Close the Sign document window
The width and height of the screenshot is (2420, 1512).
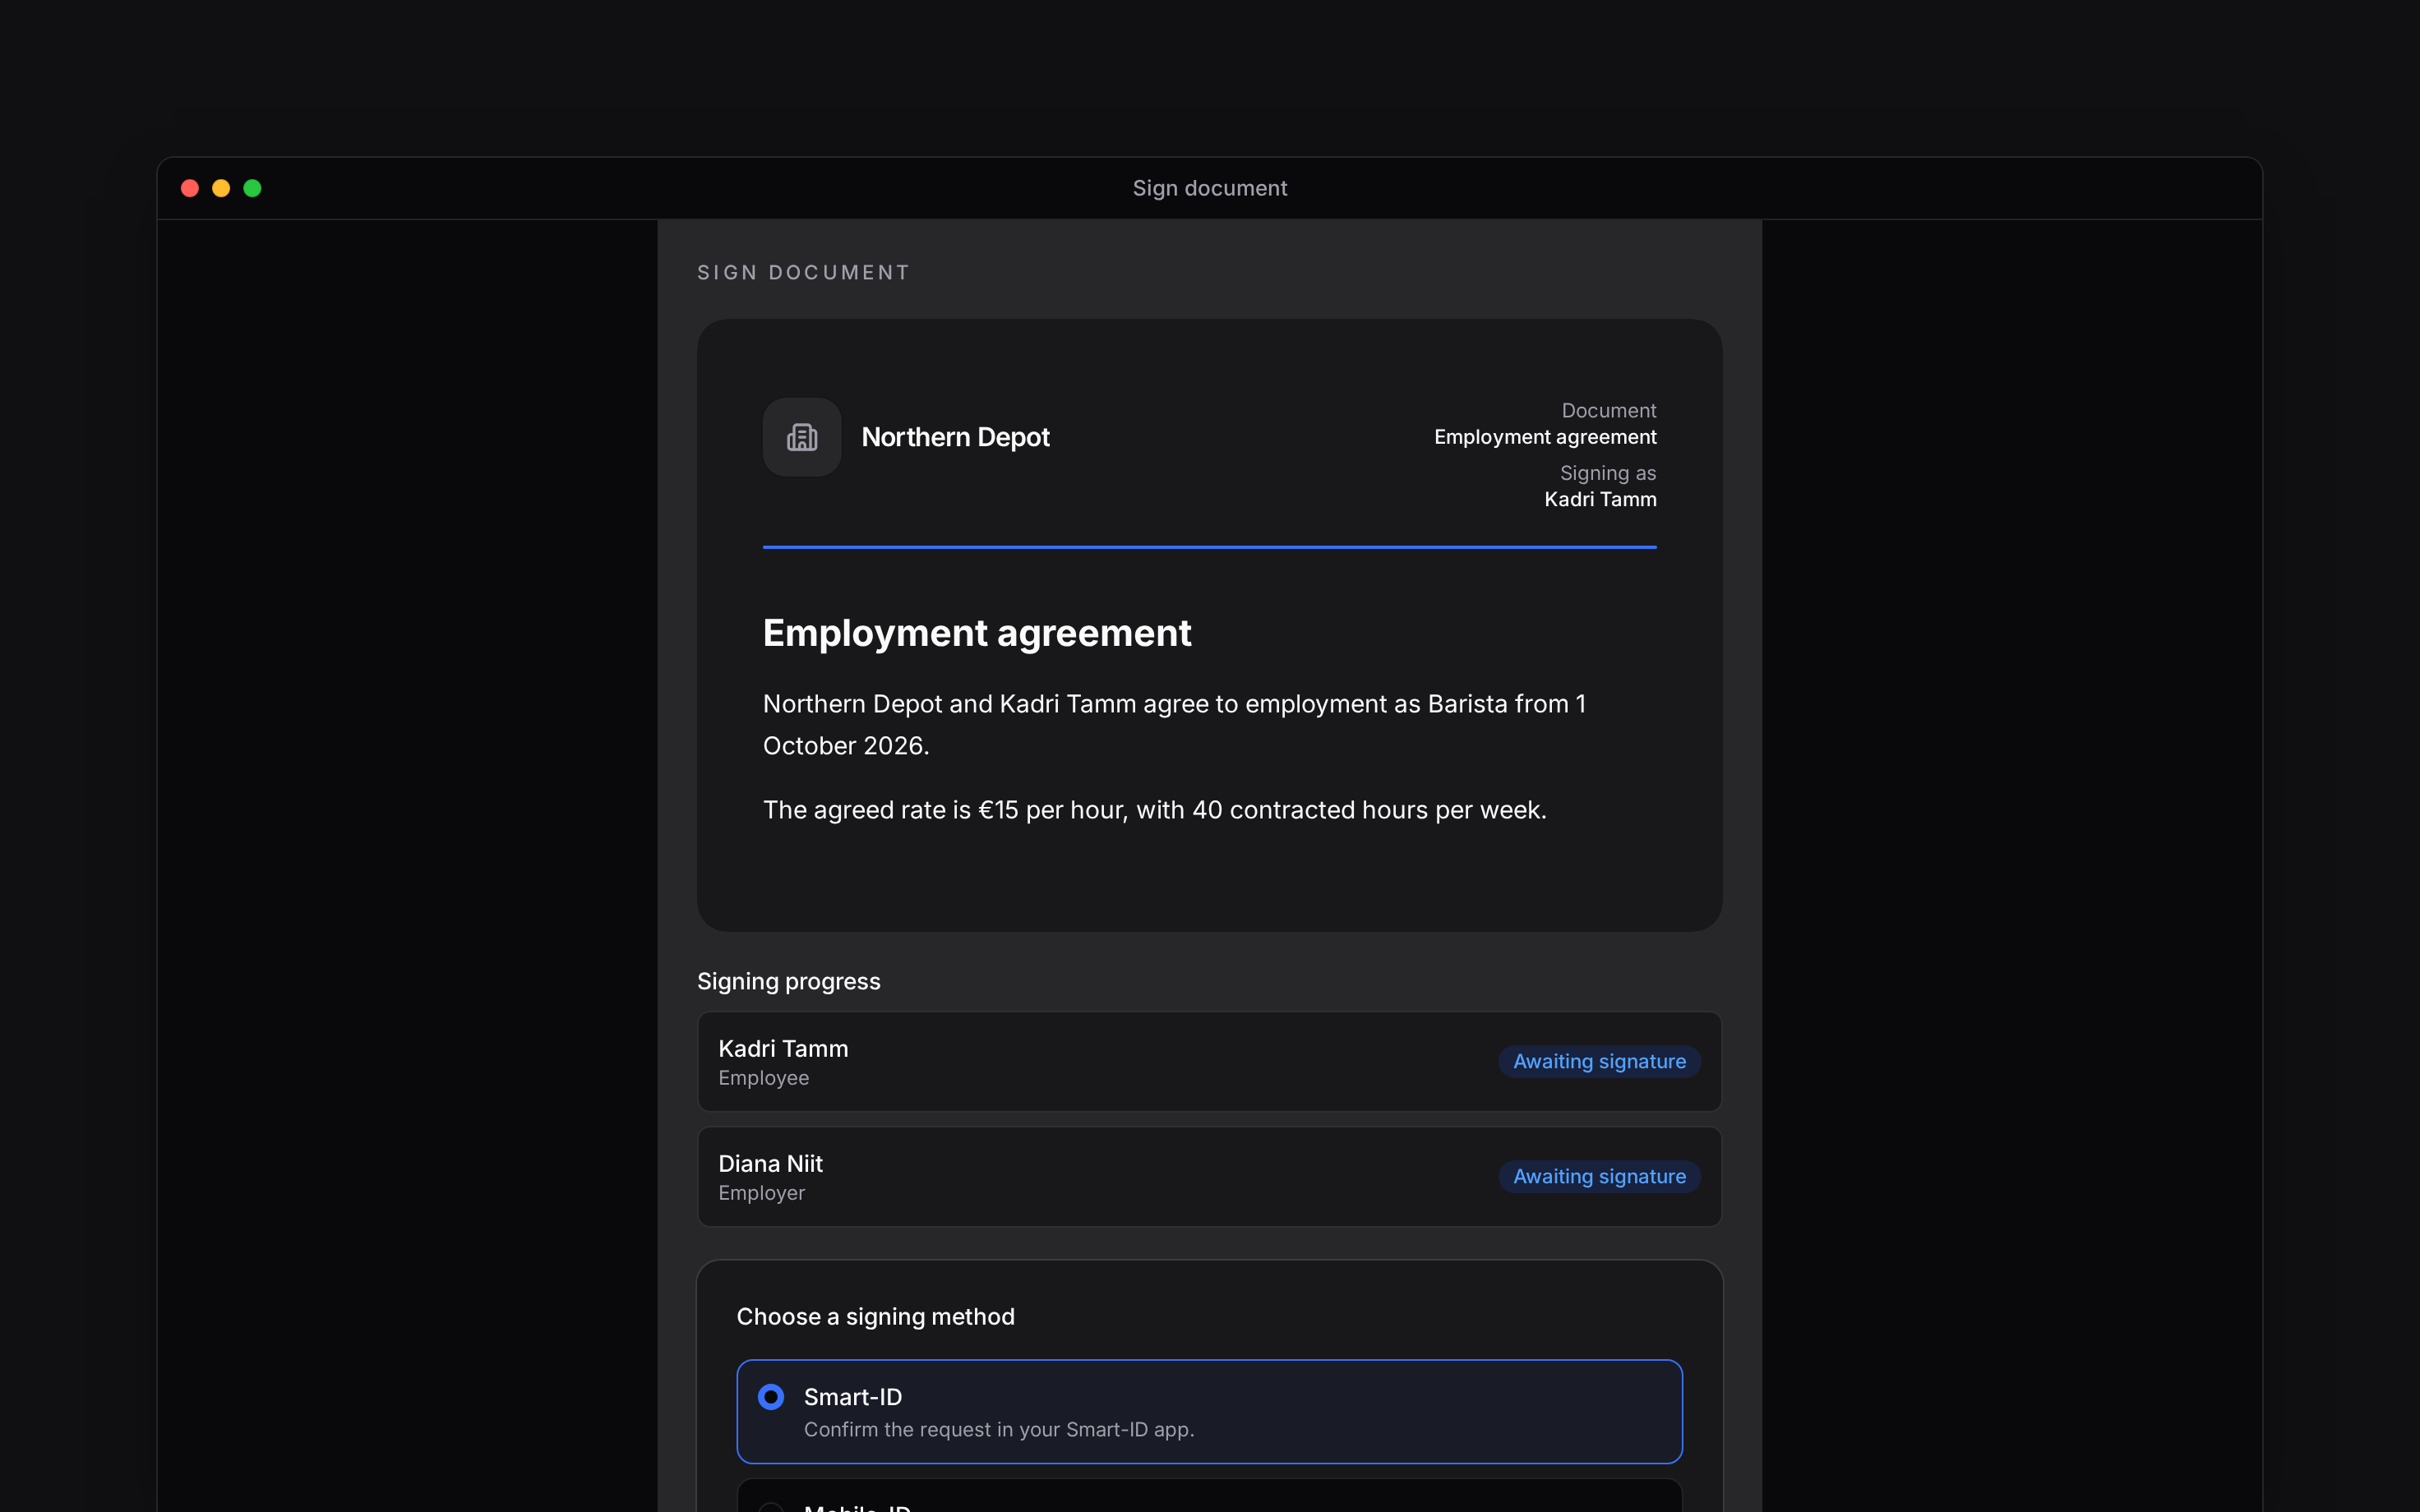[190, 188]
